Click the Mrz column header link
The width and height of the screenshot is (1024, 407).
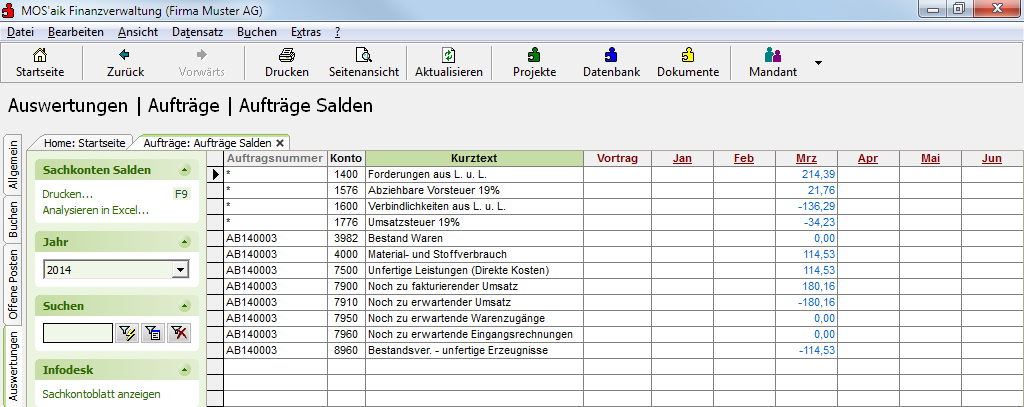point(807,158)
